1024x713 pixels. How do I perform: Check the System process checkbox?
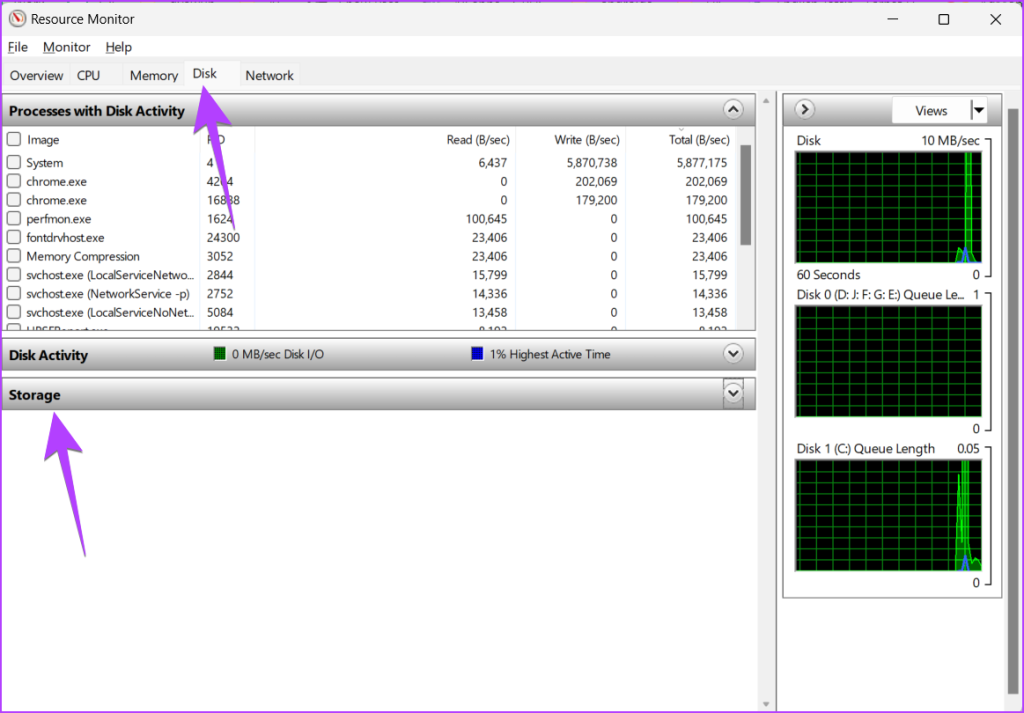14,162
